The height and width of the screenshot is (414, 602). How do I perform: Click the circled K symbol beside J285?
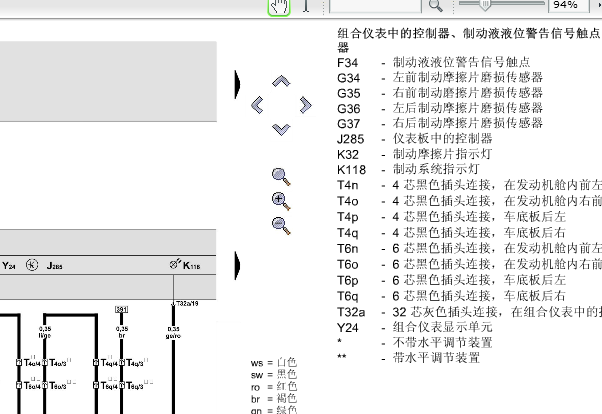click(32, 265)
